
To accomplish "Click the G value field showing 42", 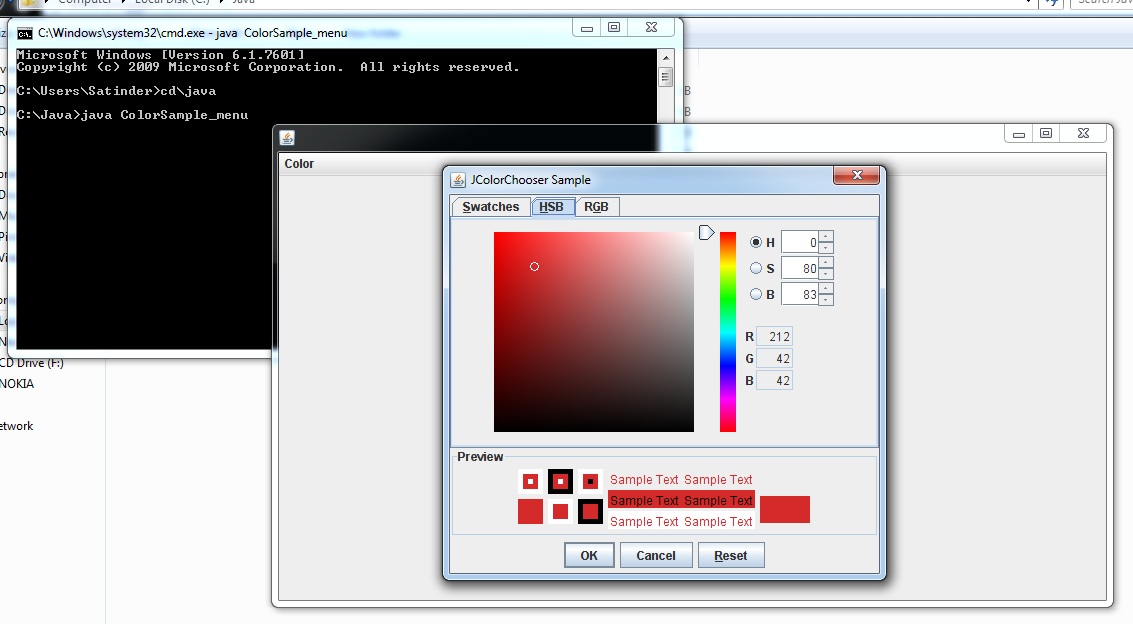I will tap(775, 358).
